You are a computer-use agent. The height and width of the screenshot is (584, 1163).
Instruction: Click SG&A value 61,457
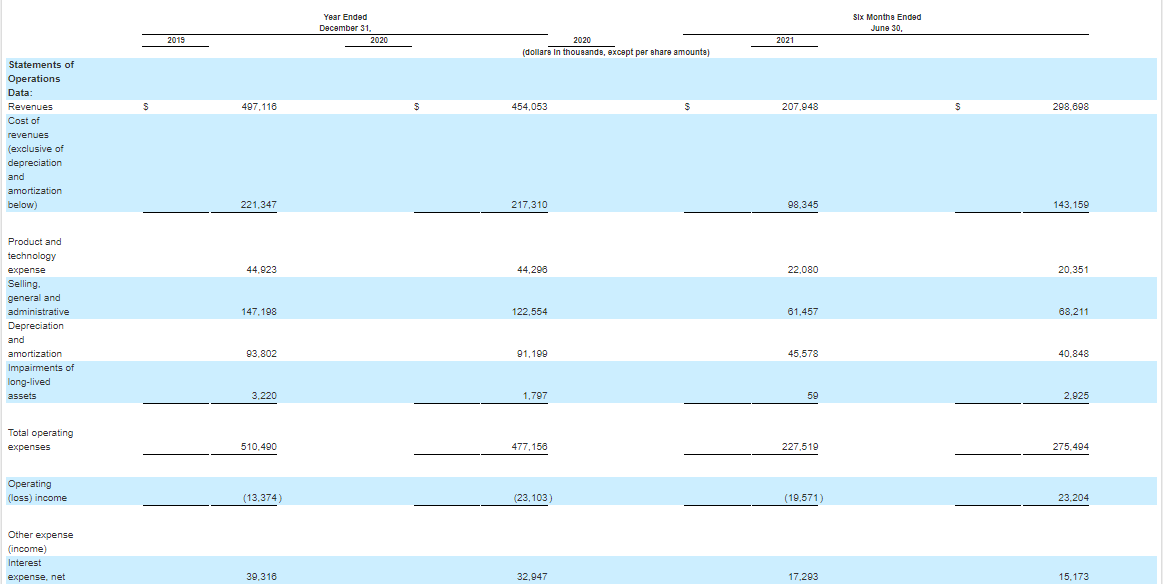[803, 312]
